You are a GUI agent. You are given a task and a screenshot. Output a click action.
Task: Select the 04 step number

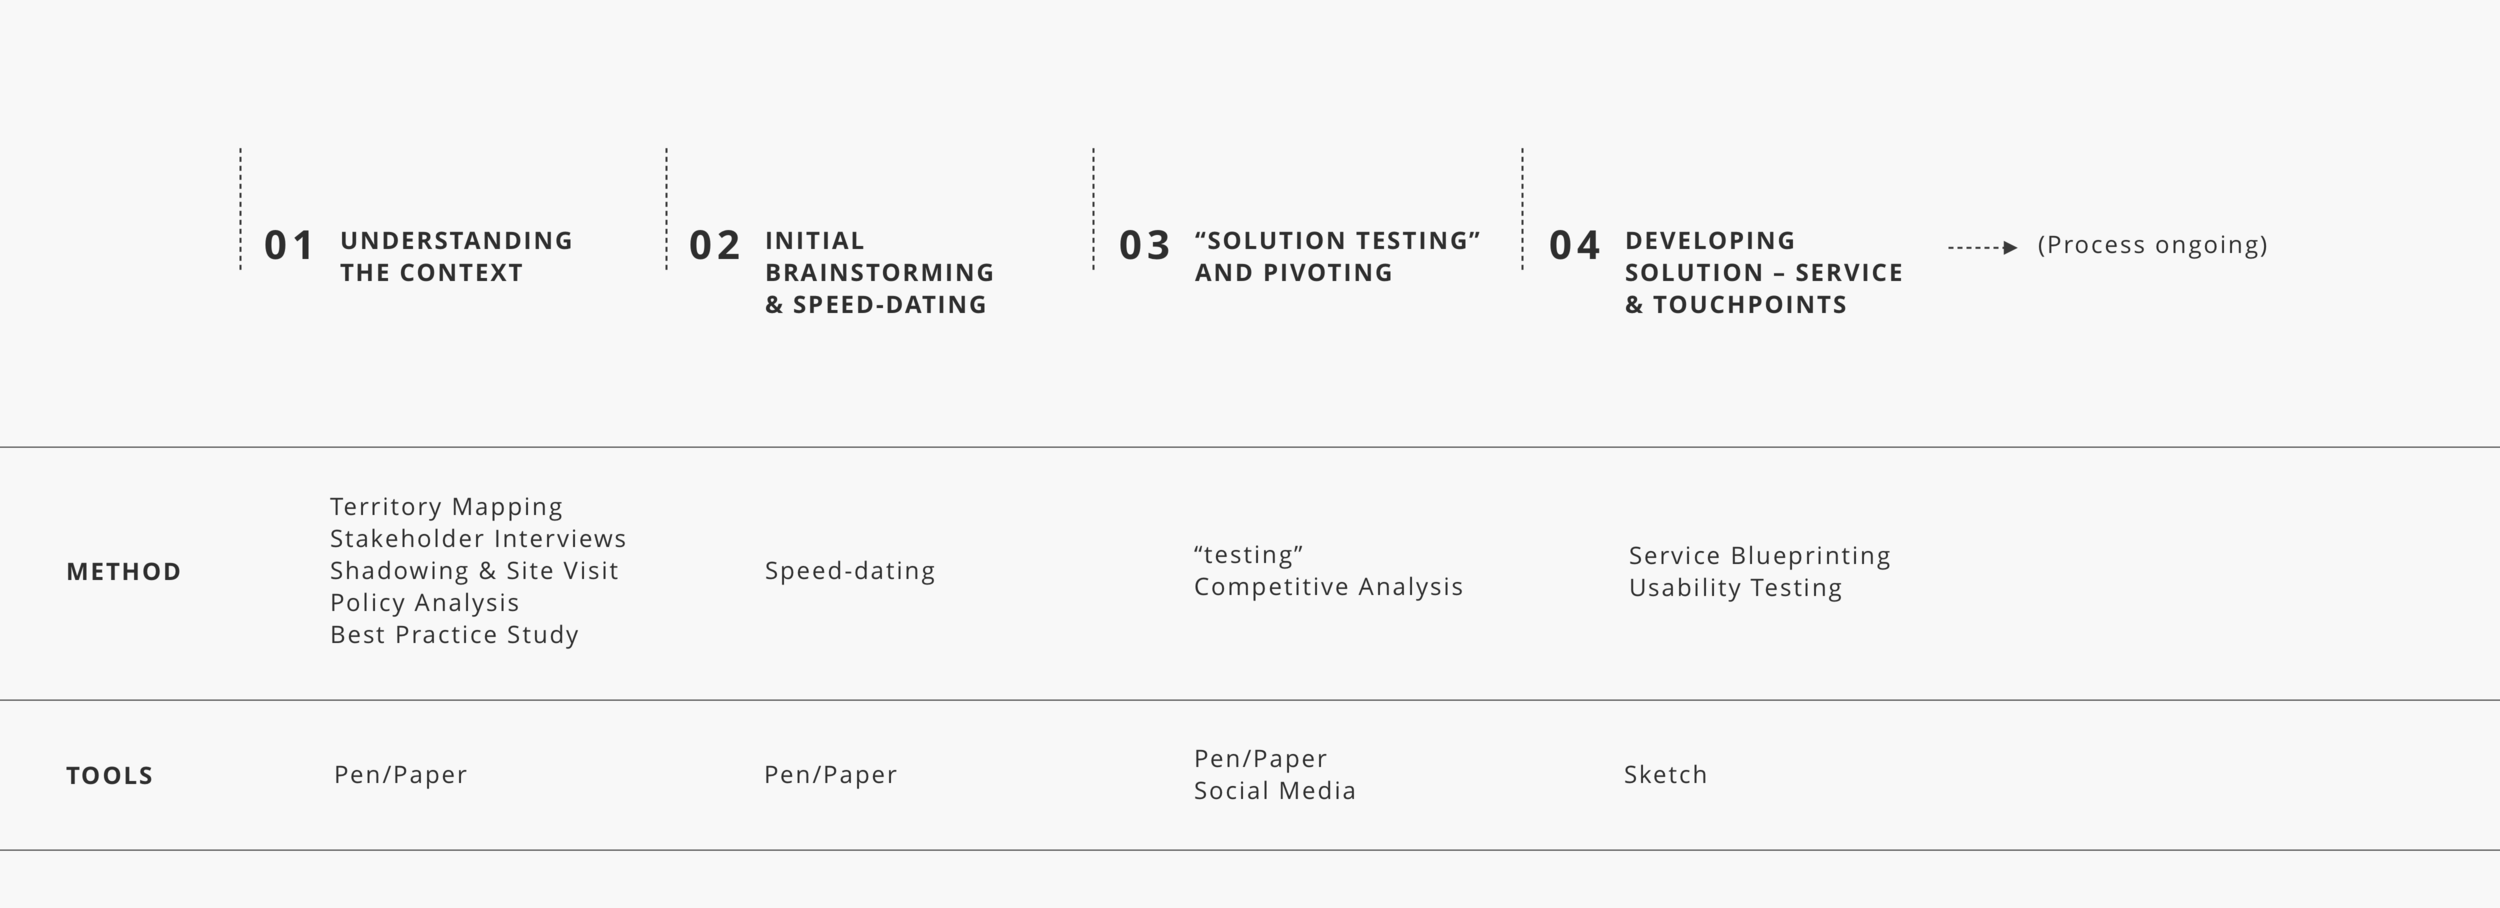coord(1575,246)
